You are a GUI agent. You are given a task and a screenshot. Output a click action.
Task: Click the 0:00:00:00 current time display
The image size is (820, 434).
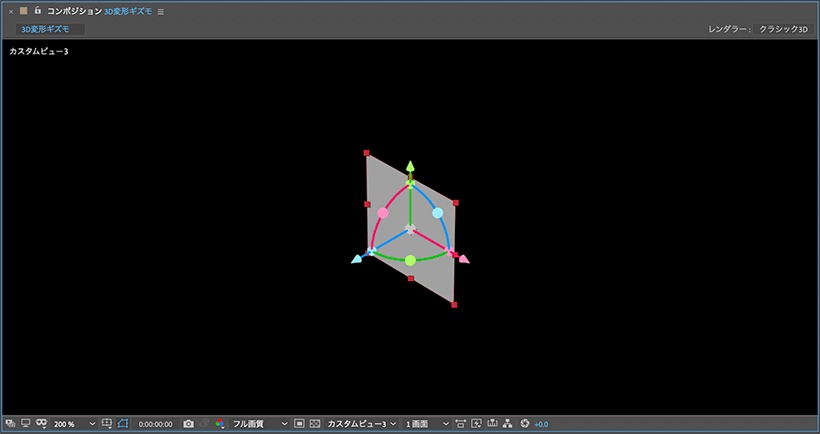pos(155,424)
